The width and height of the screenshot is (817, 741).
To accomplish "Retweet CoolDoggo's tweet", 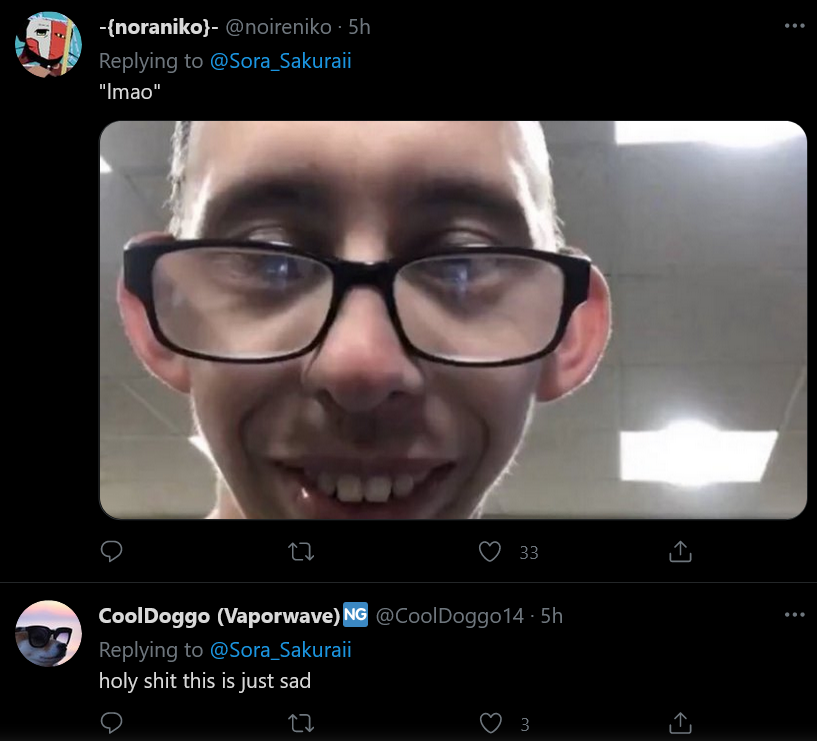I will pos(301,723).
